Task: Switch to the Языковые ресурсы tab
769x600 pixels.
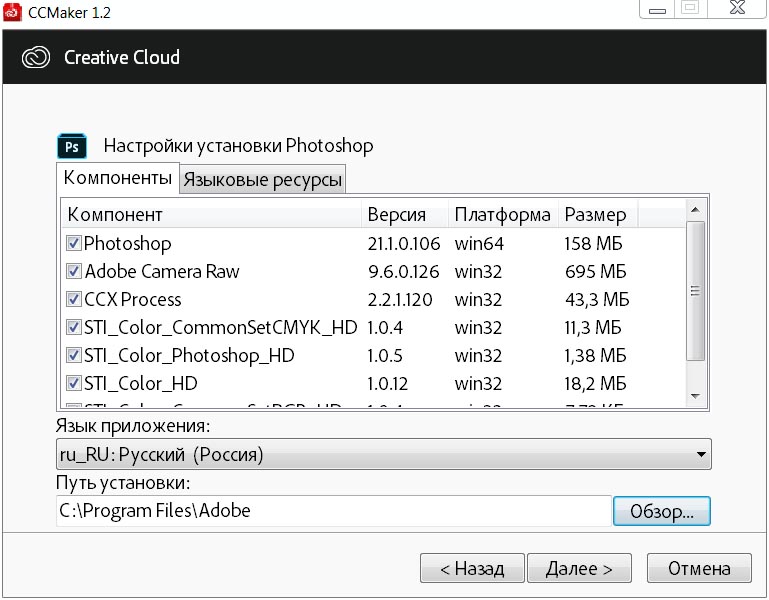Action: pos(262,180)
